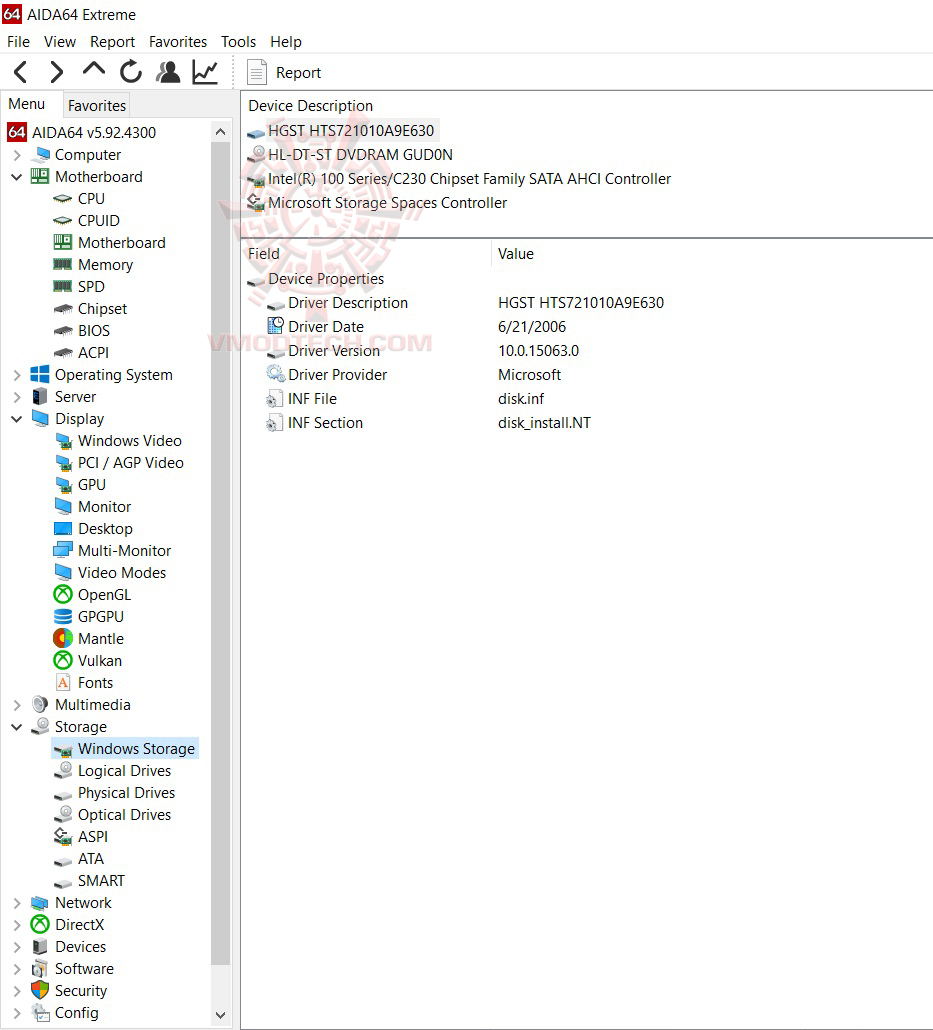Select Vulkan in the Display section
Screen dimensions: 933x1030
tap(98, 660)
